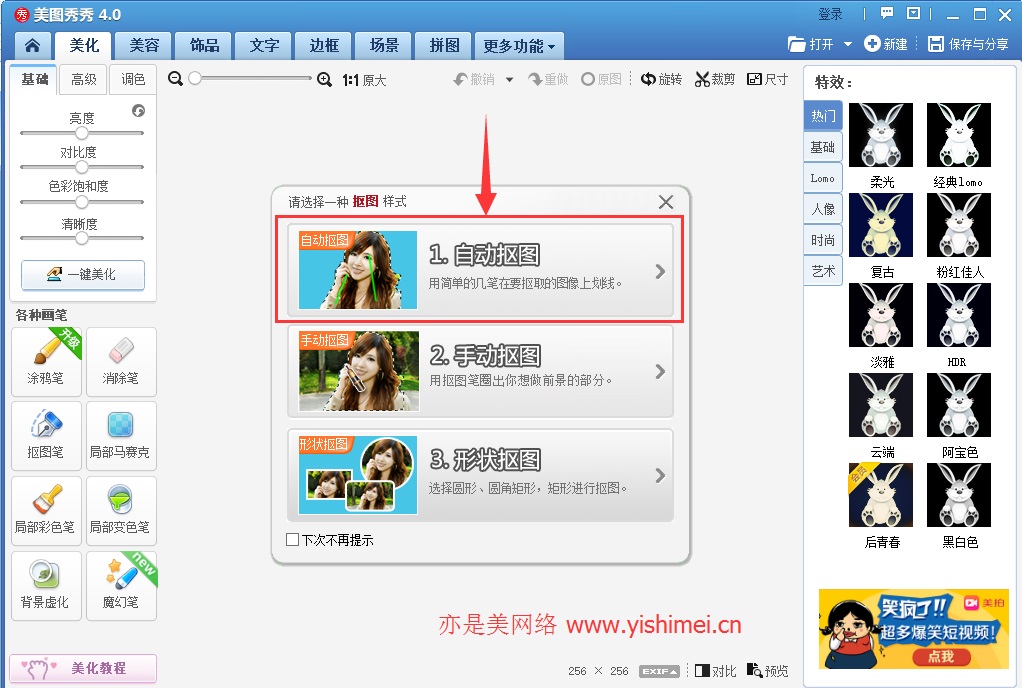Apply the 复古 effect thumbnail

point(881,225)
